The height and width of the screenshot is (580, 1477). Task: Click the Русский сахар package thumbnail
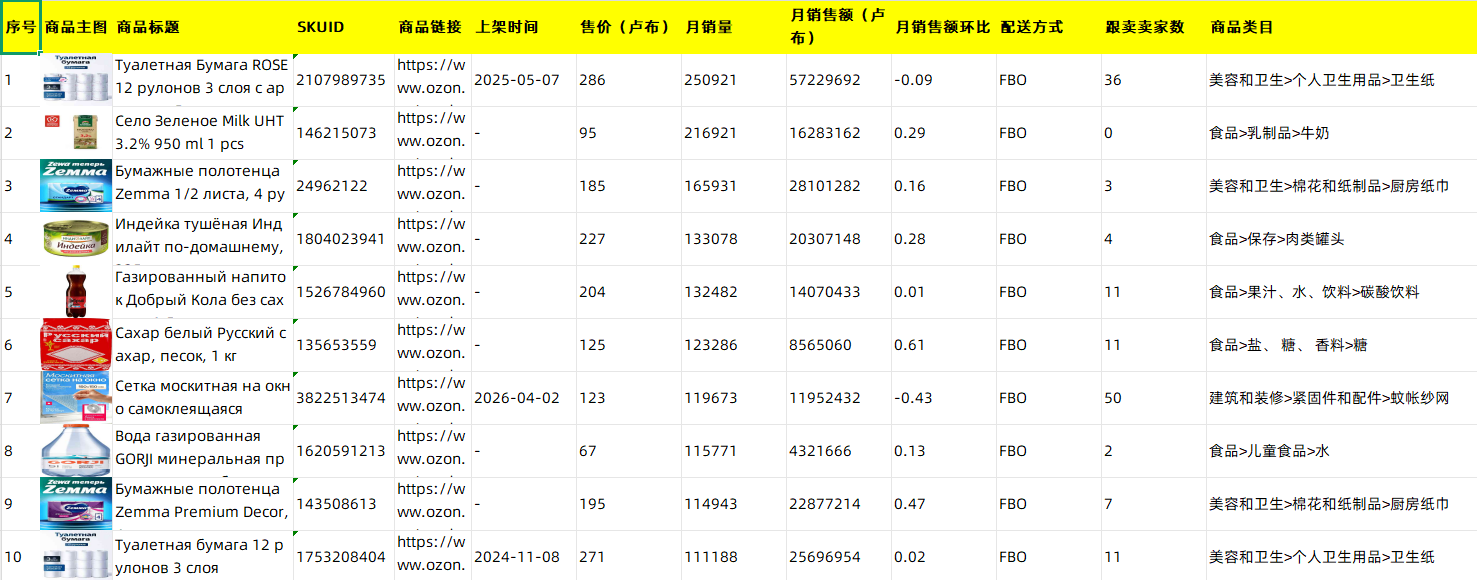click(76, 345)
